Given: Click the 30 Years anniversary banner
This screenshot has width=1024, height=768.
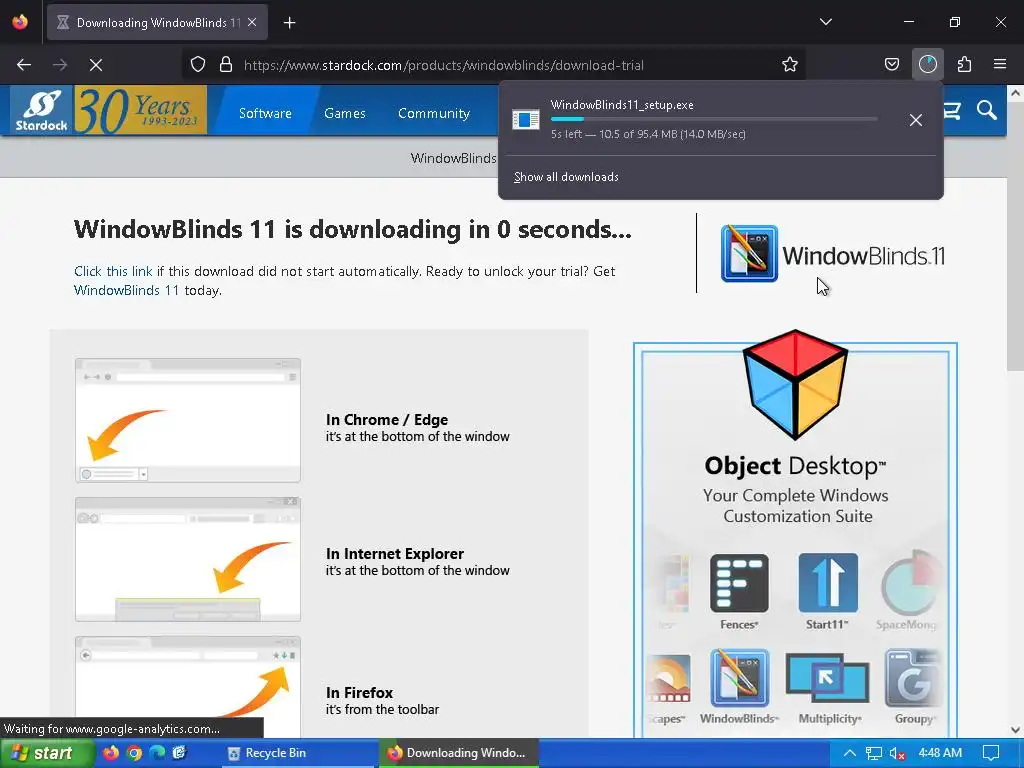Looking at the screenshot, I should click(140, 110).
